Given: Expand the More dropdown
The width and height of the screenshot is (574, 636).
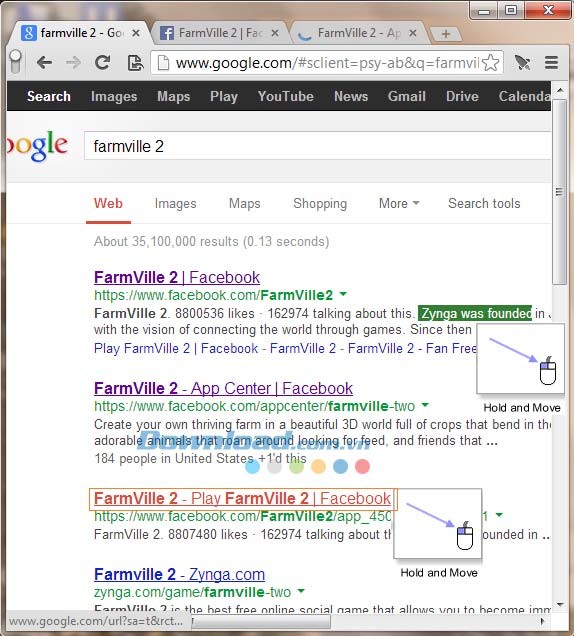Looking at the screenshot, I should [x=399, y=204].
